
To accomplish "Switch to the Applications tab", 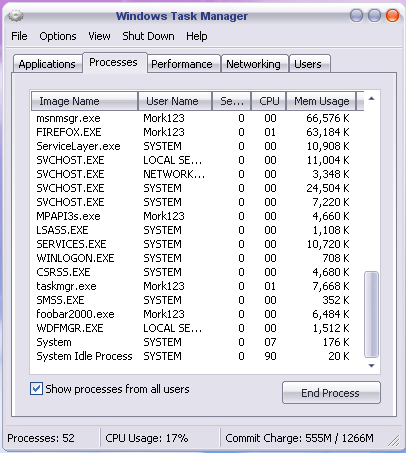I will tap(47, 64).
